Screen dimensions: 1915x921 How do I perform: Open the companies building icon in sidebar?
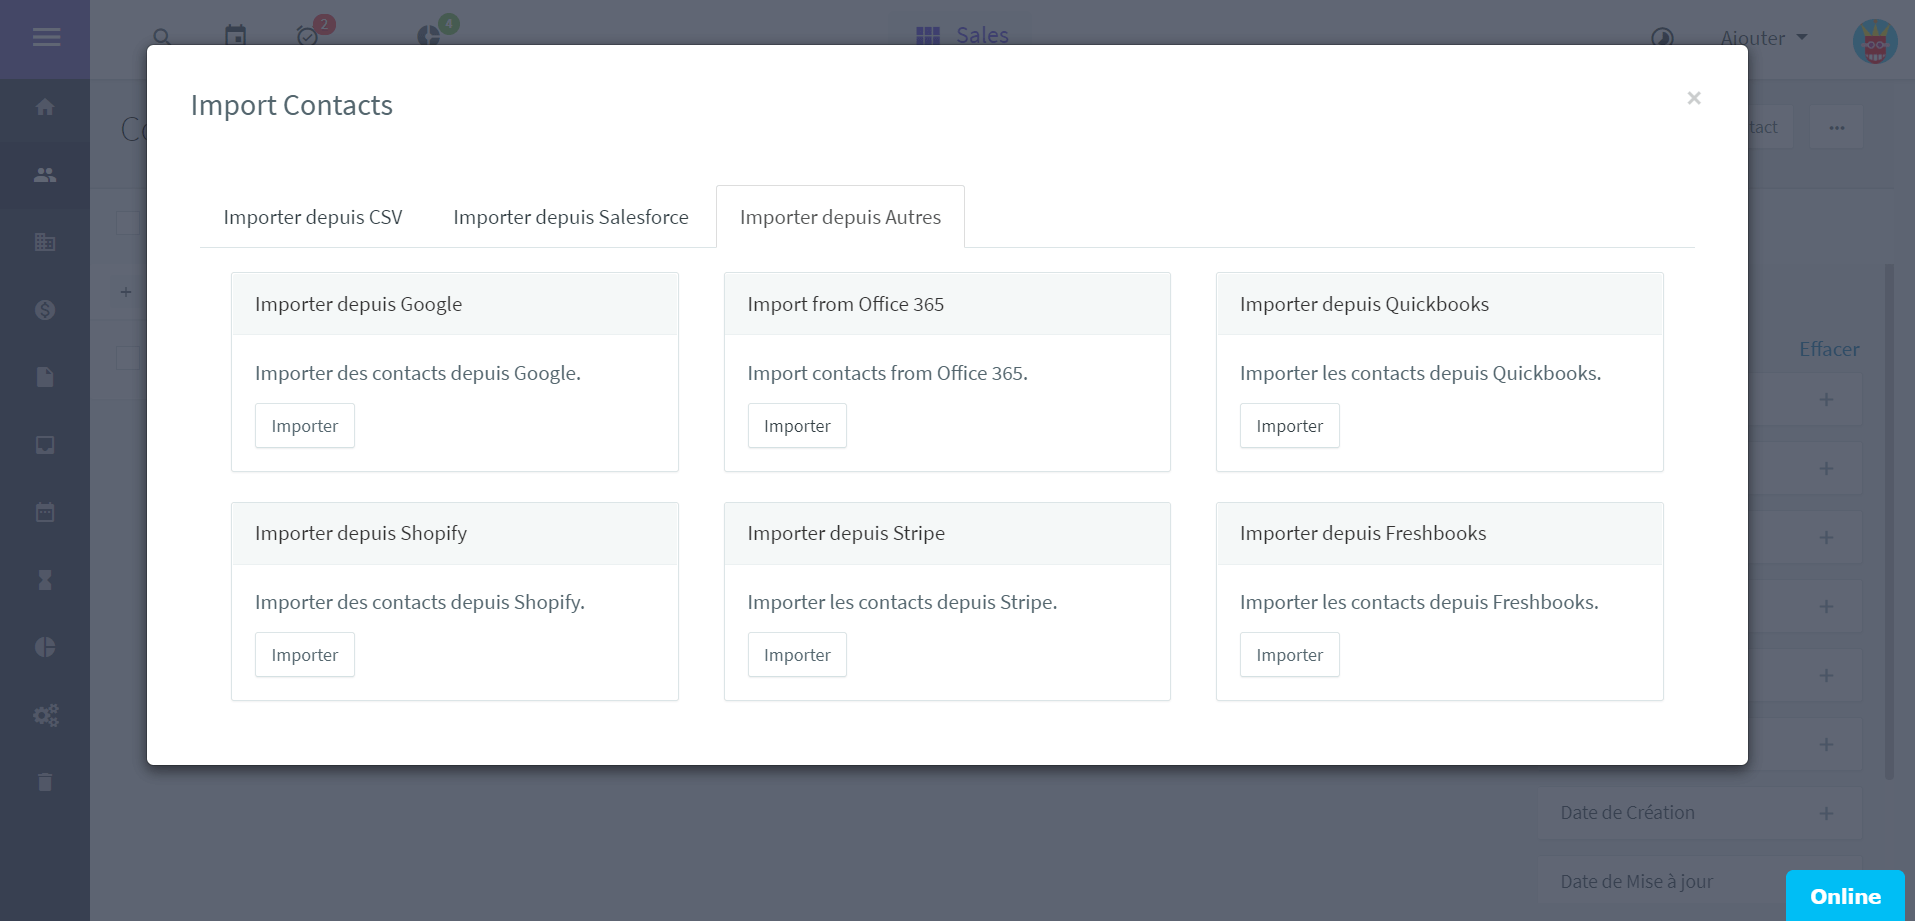coord(45,242)
